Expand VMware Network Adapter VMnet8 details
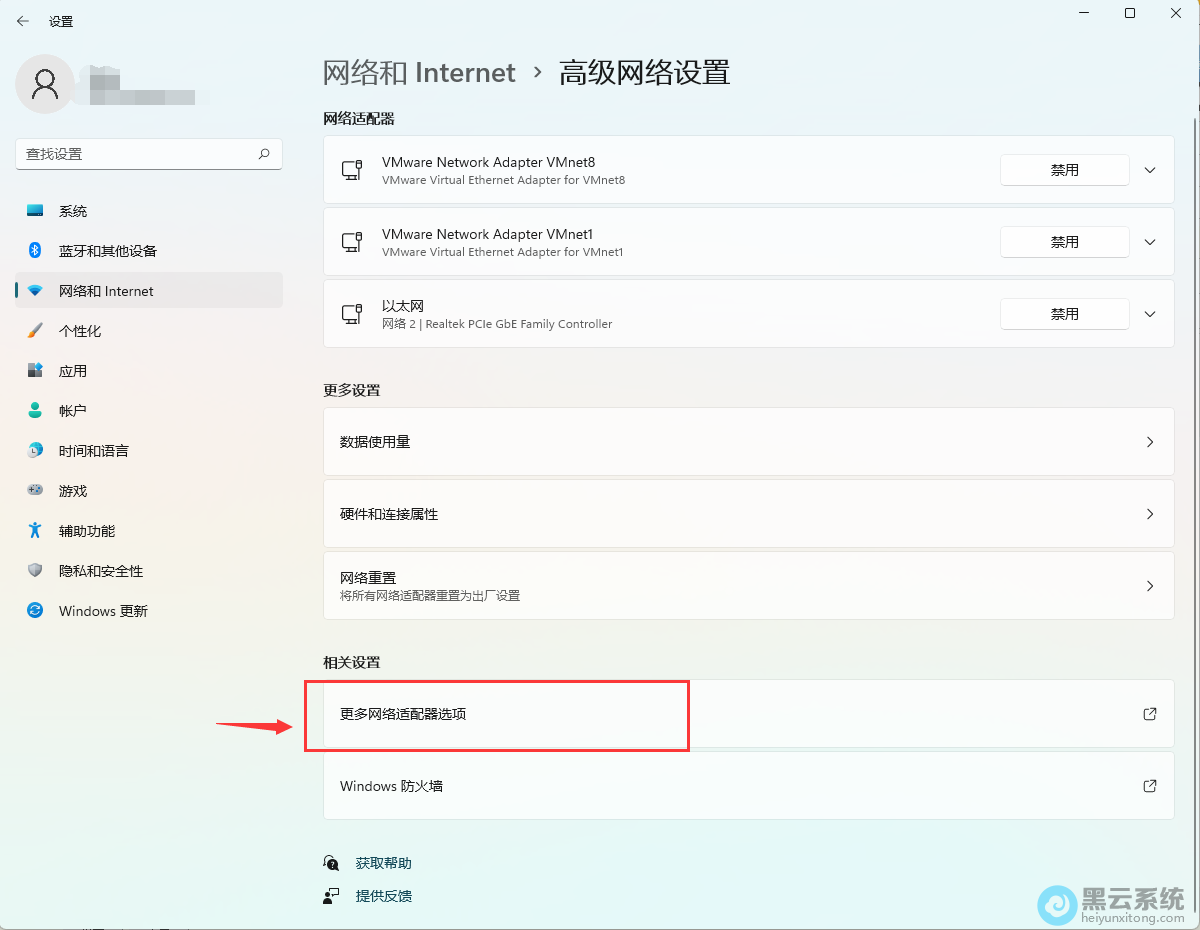Screen dimensions: 1200x930 (x=1149, y=170)
